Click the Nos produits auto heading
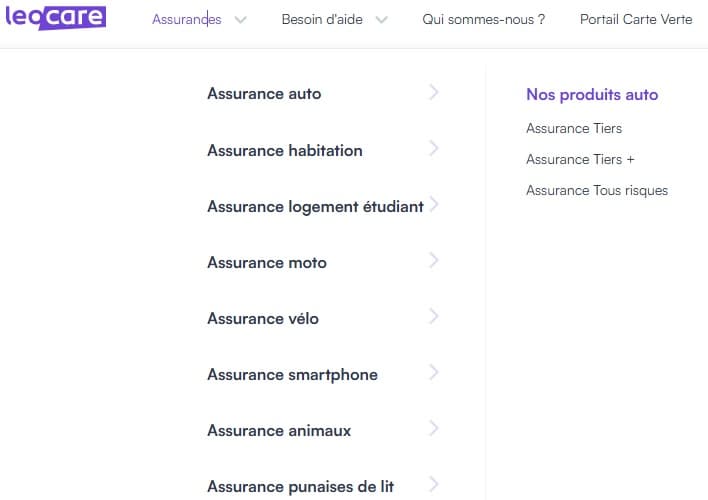Screen dimensions: 708x500 coord(592,95)
